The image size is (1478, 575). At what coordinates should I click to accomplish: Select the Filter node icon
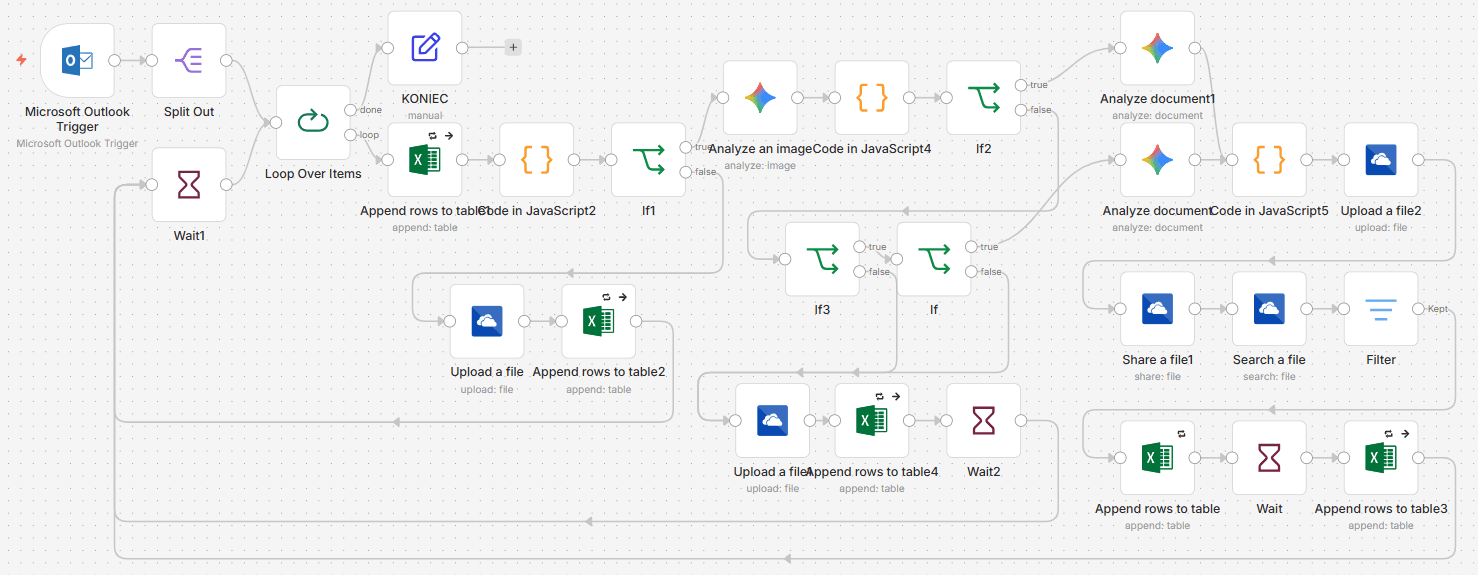point(1381,309)
